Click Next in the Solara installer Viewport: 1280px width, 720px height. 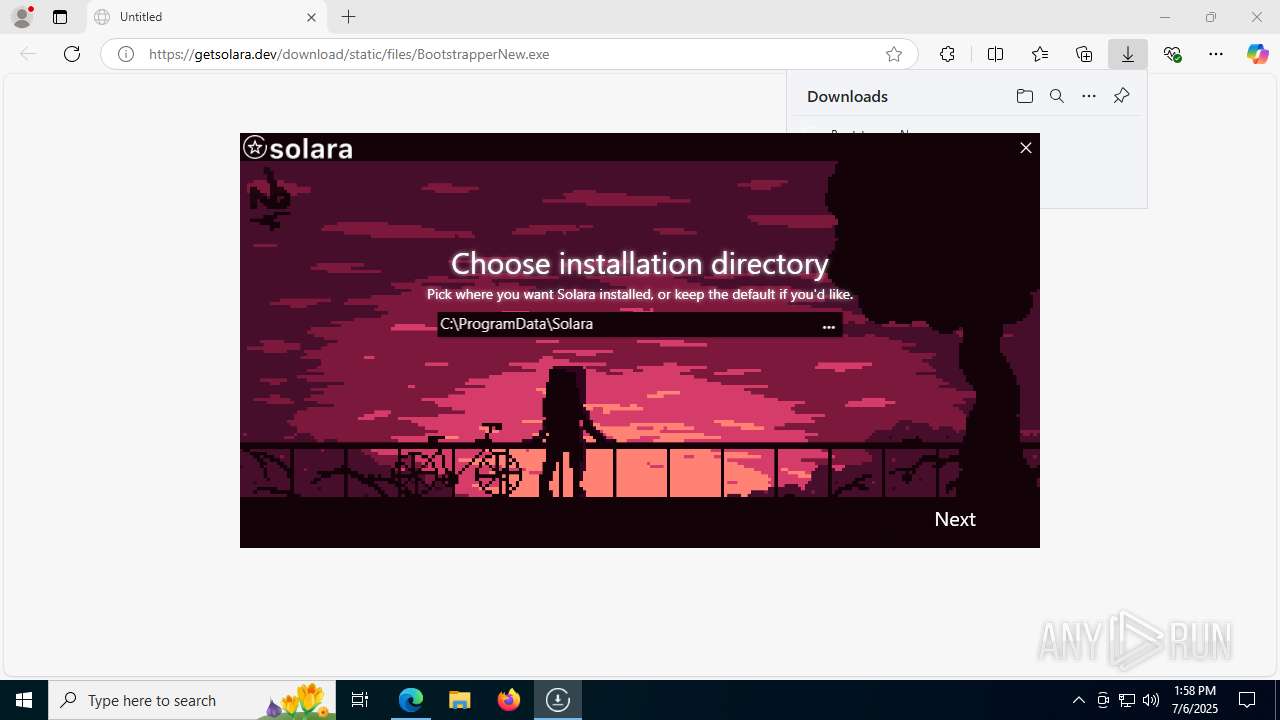954,519
